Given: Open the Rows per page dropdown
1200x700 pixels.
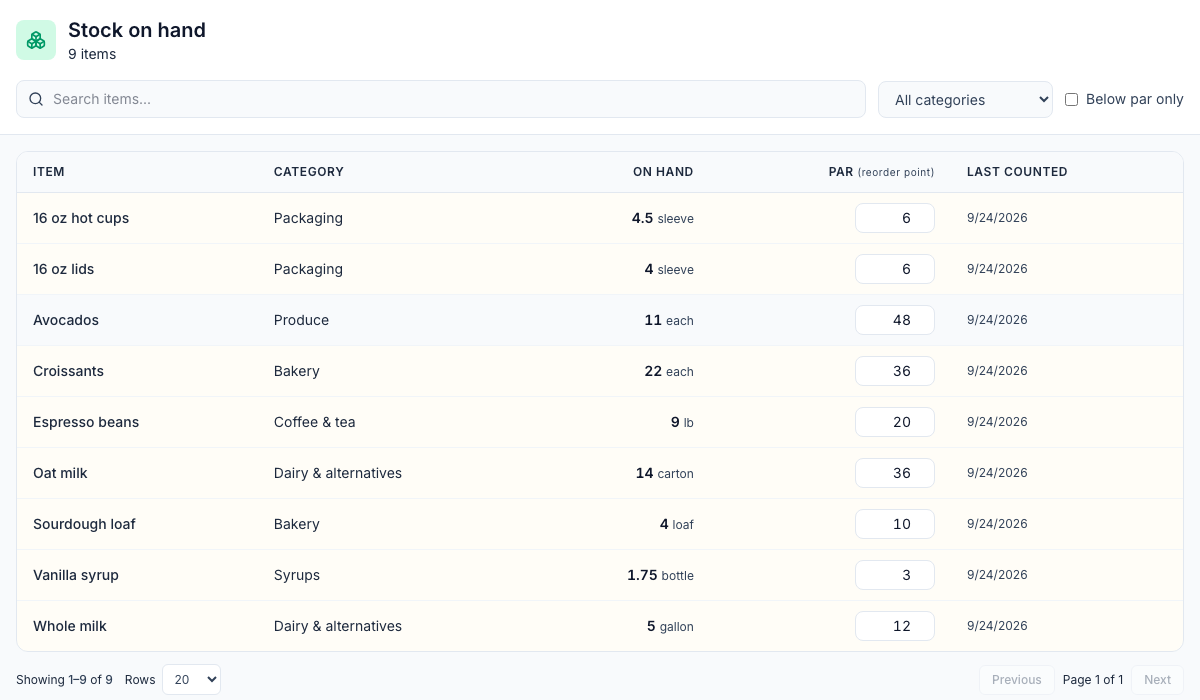Looking at the screenshot, I should [191, 679].
